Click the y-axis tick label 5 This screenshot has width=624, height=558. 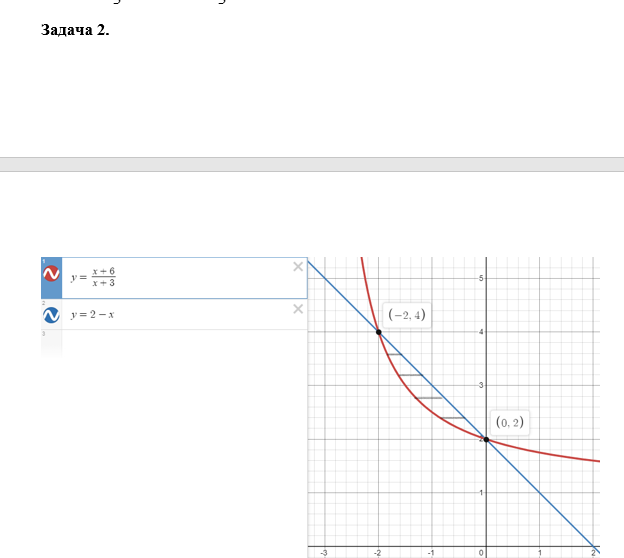point(481,278)
